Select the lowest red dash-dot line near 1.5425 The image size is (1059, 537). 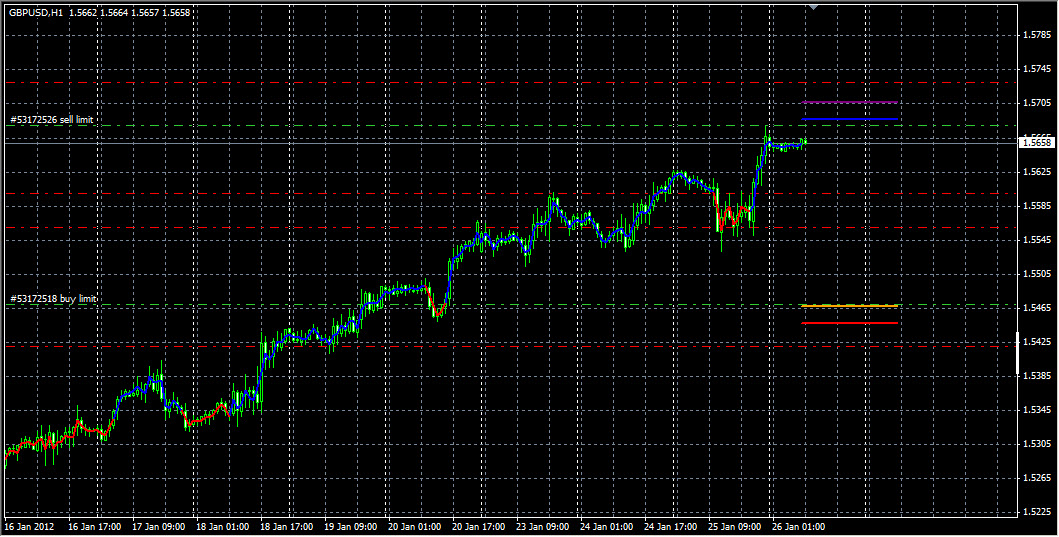click(511, 347)
